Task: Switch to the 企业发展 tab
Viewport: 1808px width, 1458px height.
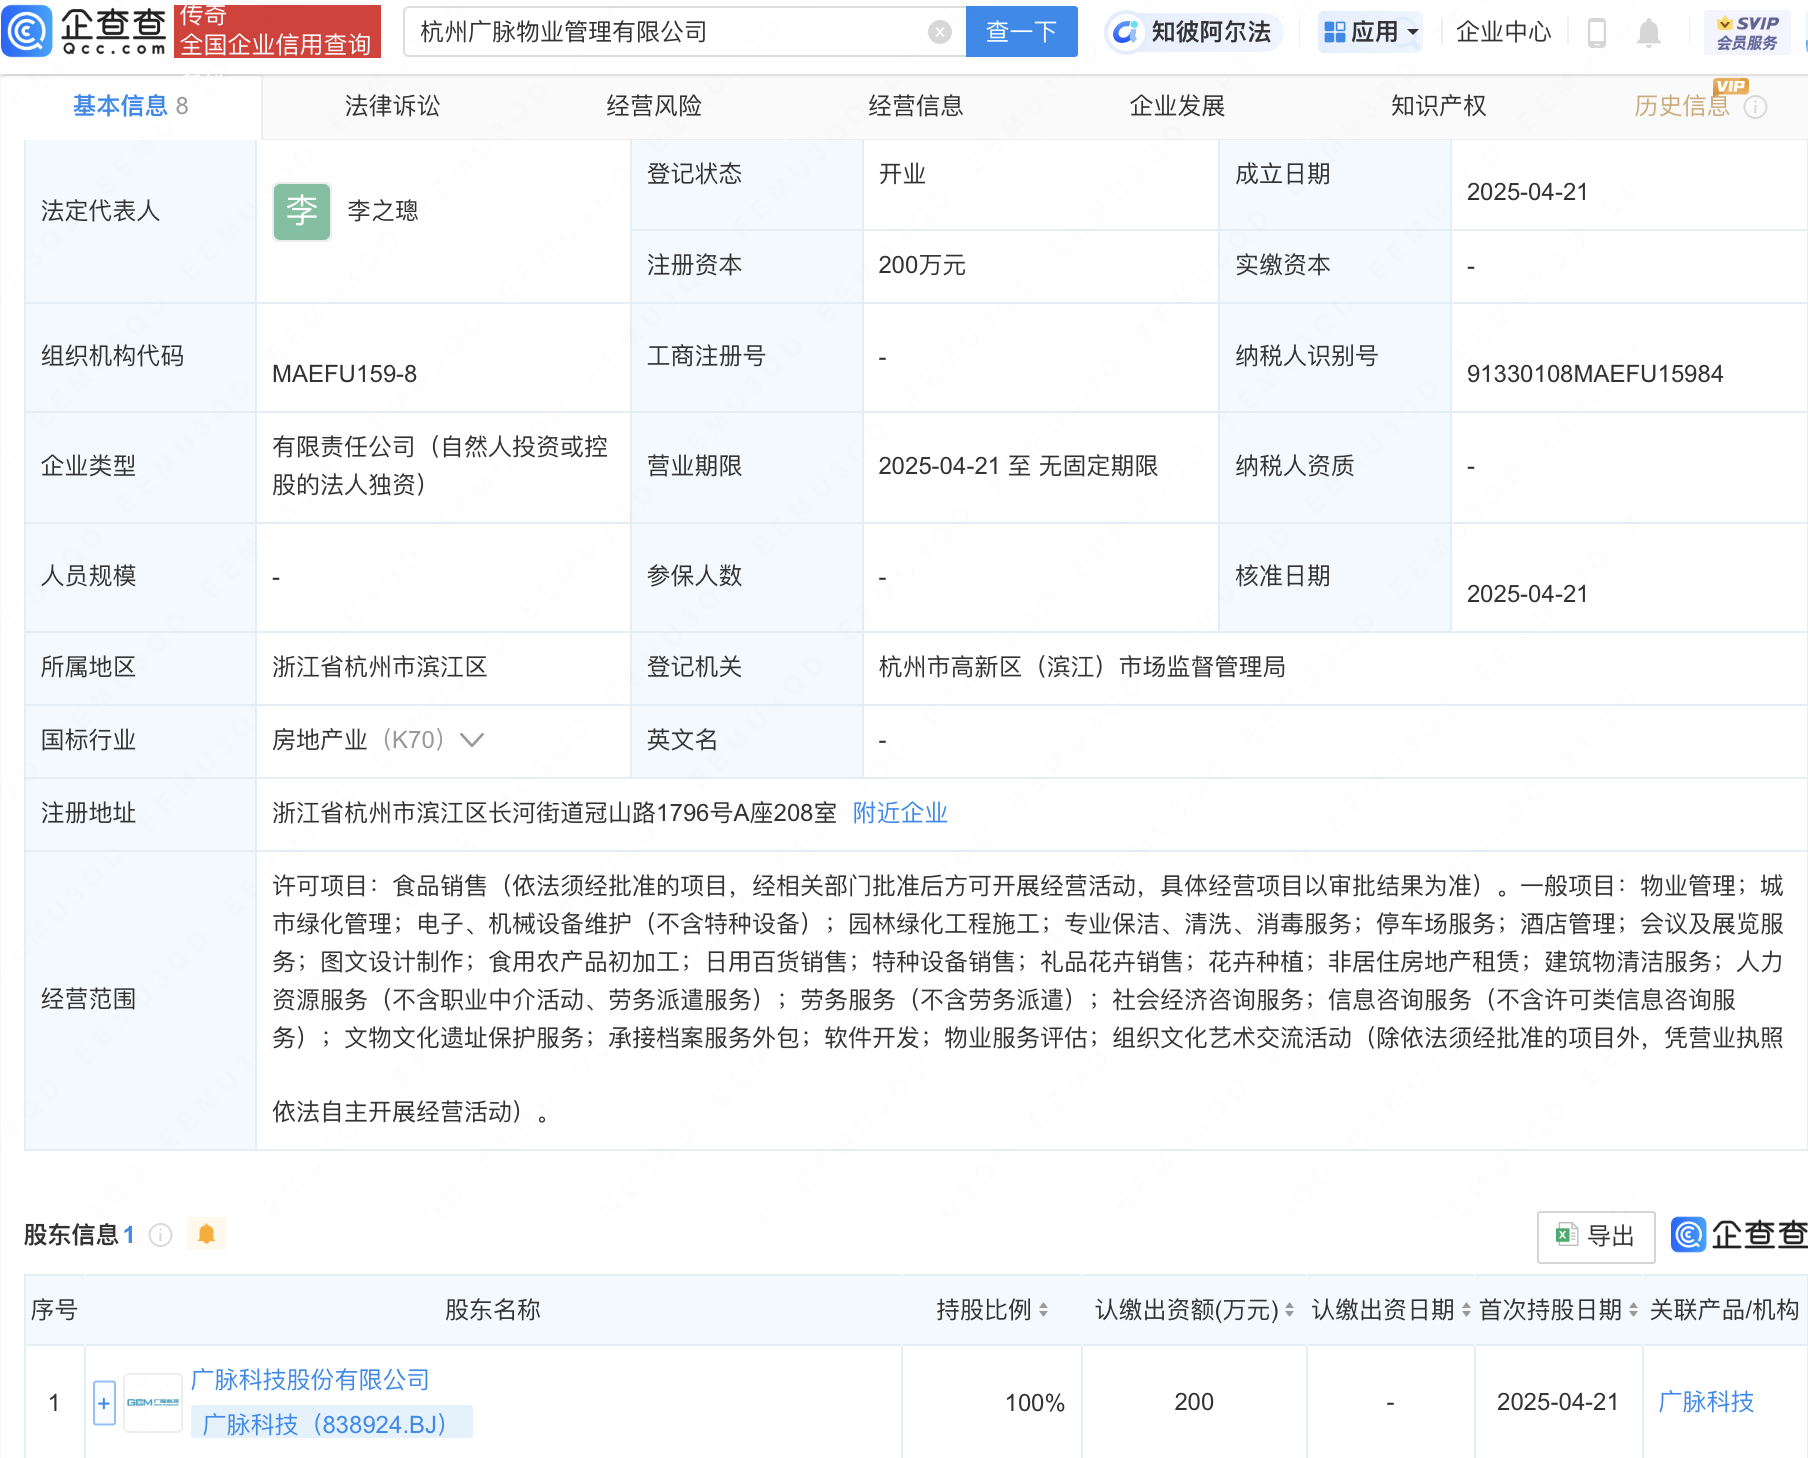Action: point(1178,106)
